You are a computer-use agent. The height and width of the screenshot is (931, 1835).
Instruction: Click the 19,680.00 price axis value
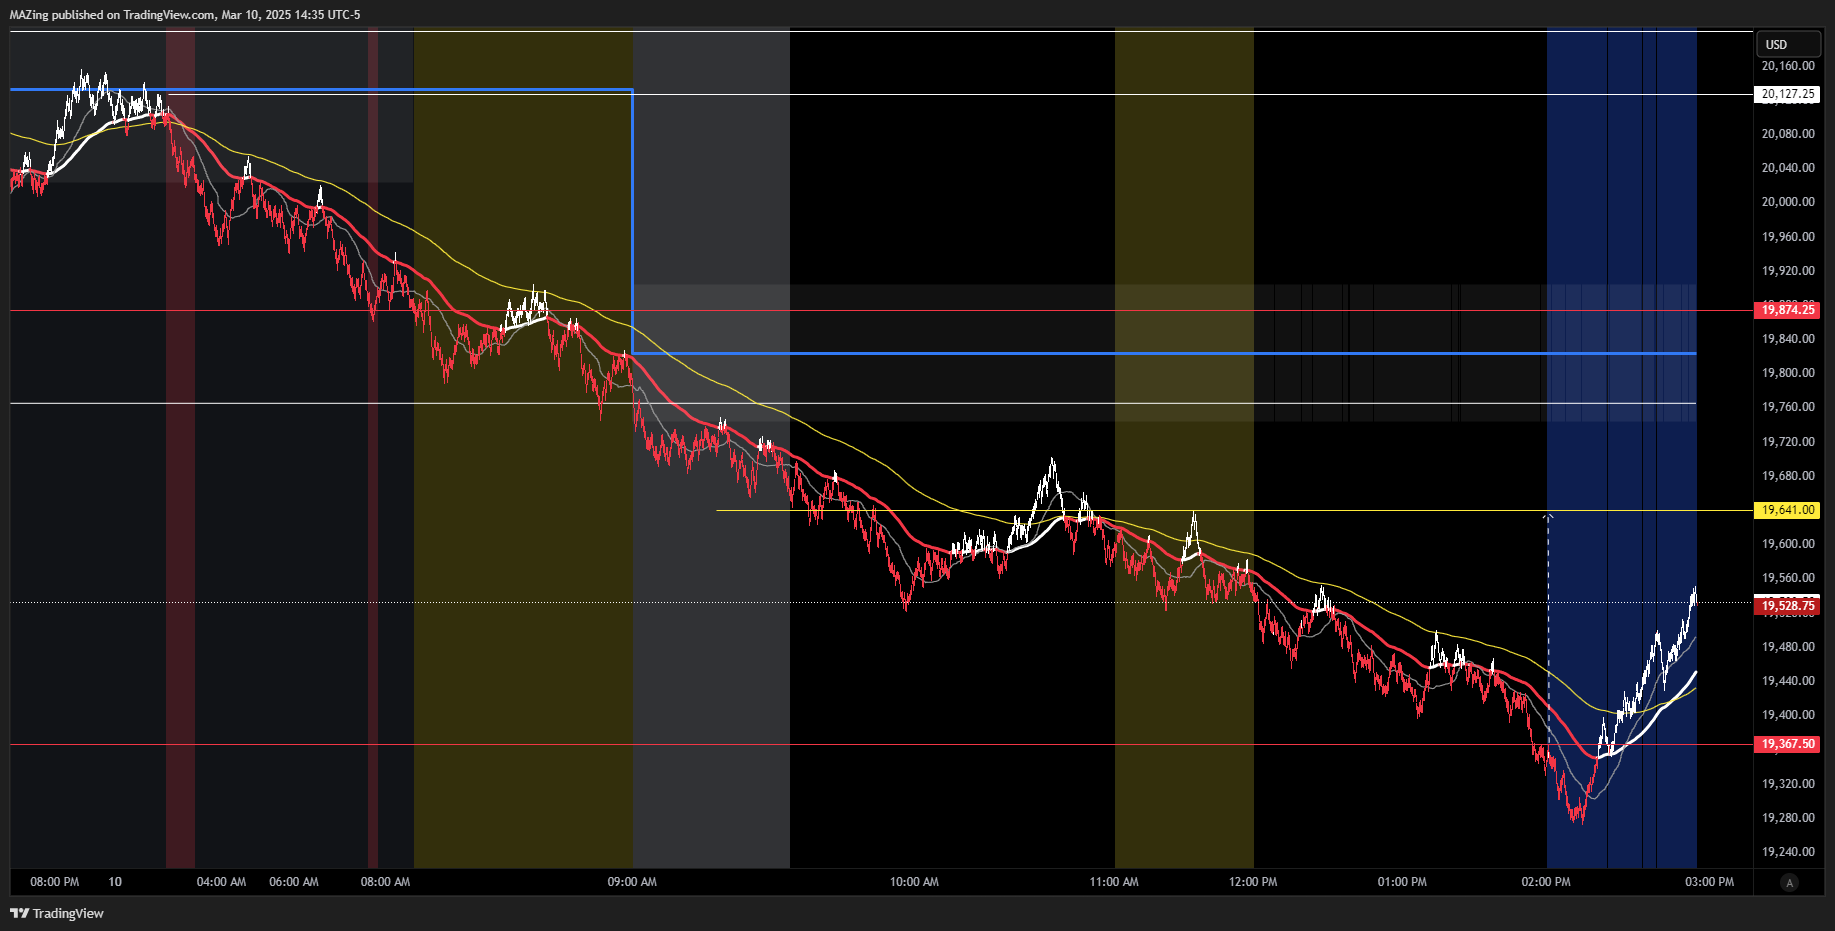[1788, 476]
